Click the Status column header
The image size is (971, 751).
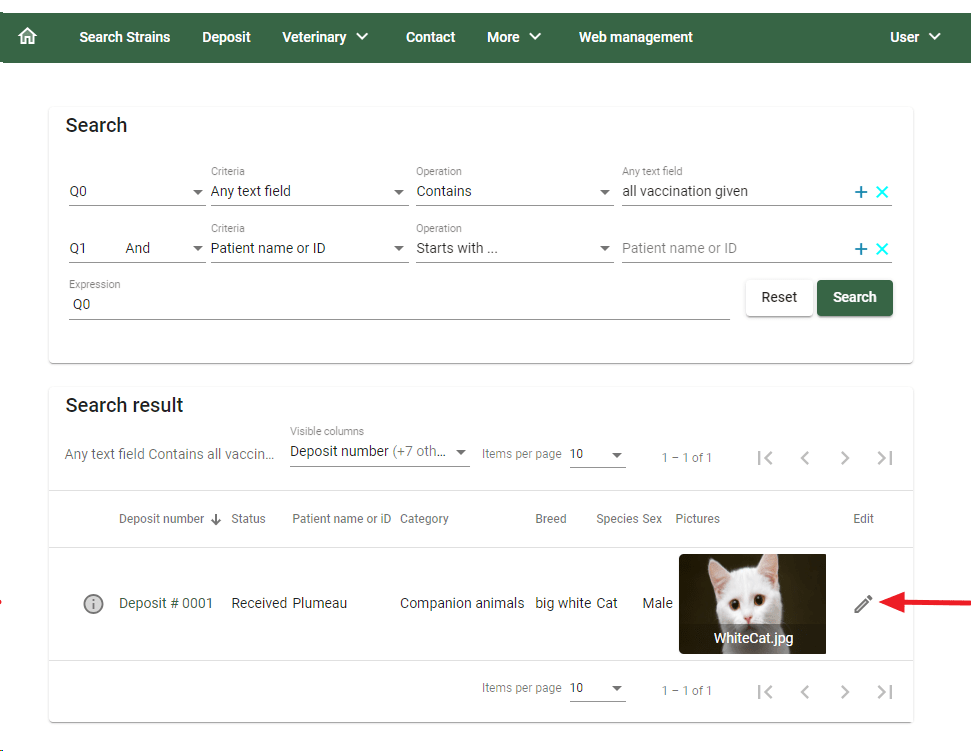248,519
